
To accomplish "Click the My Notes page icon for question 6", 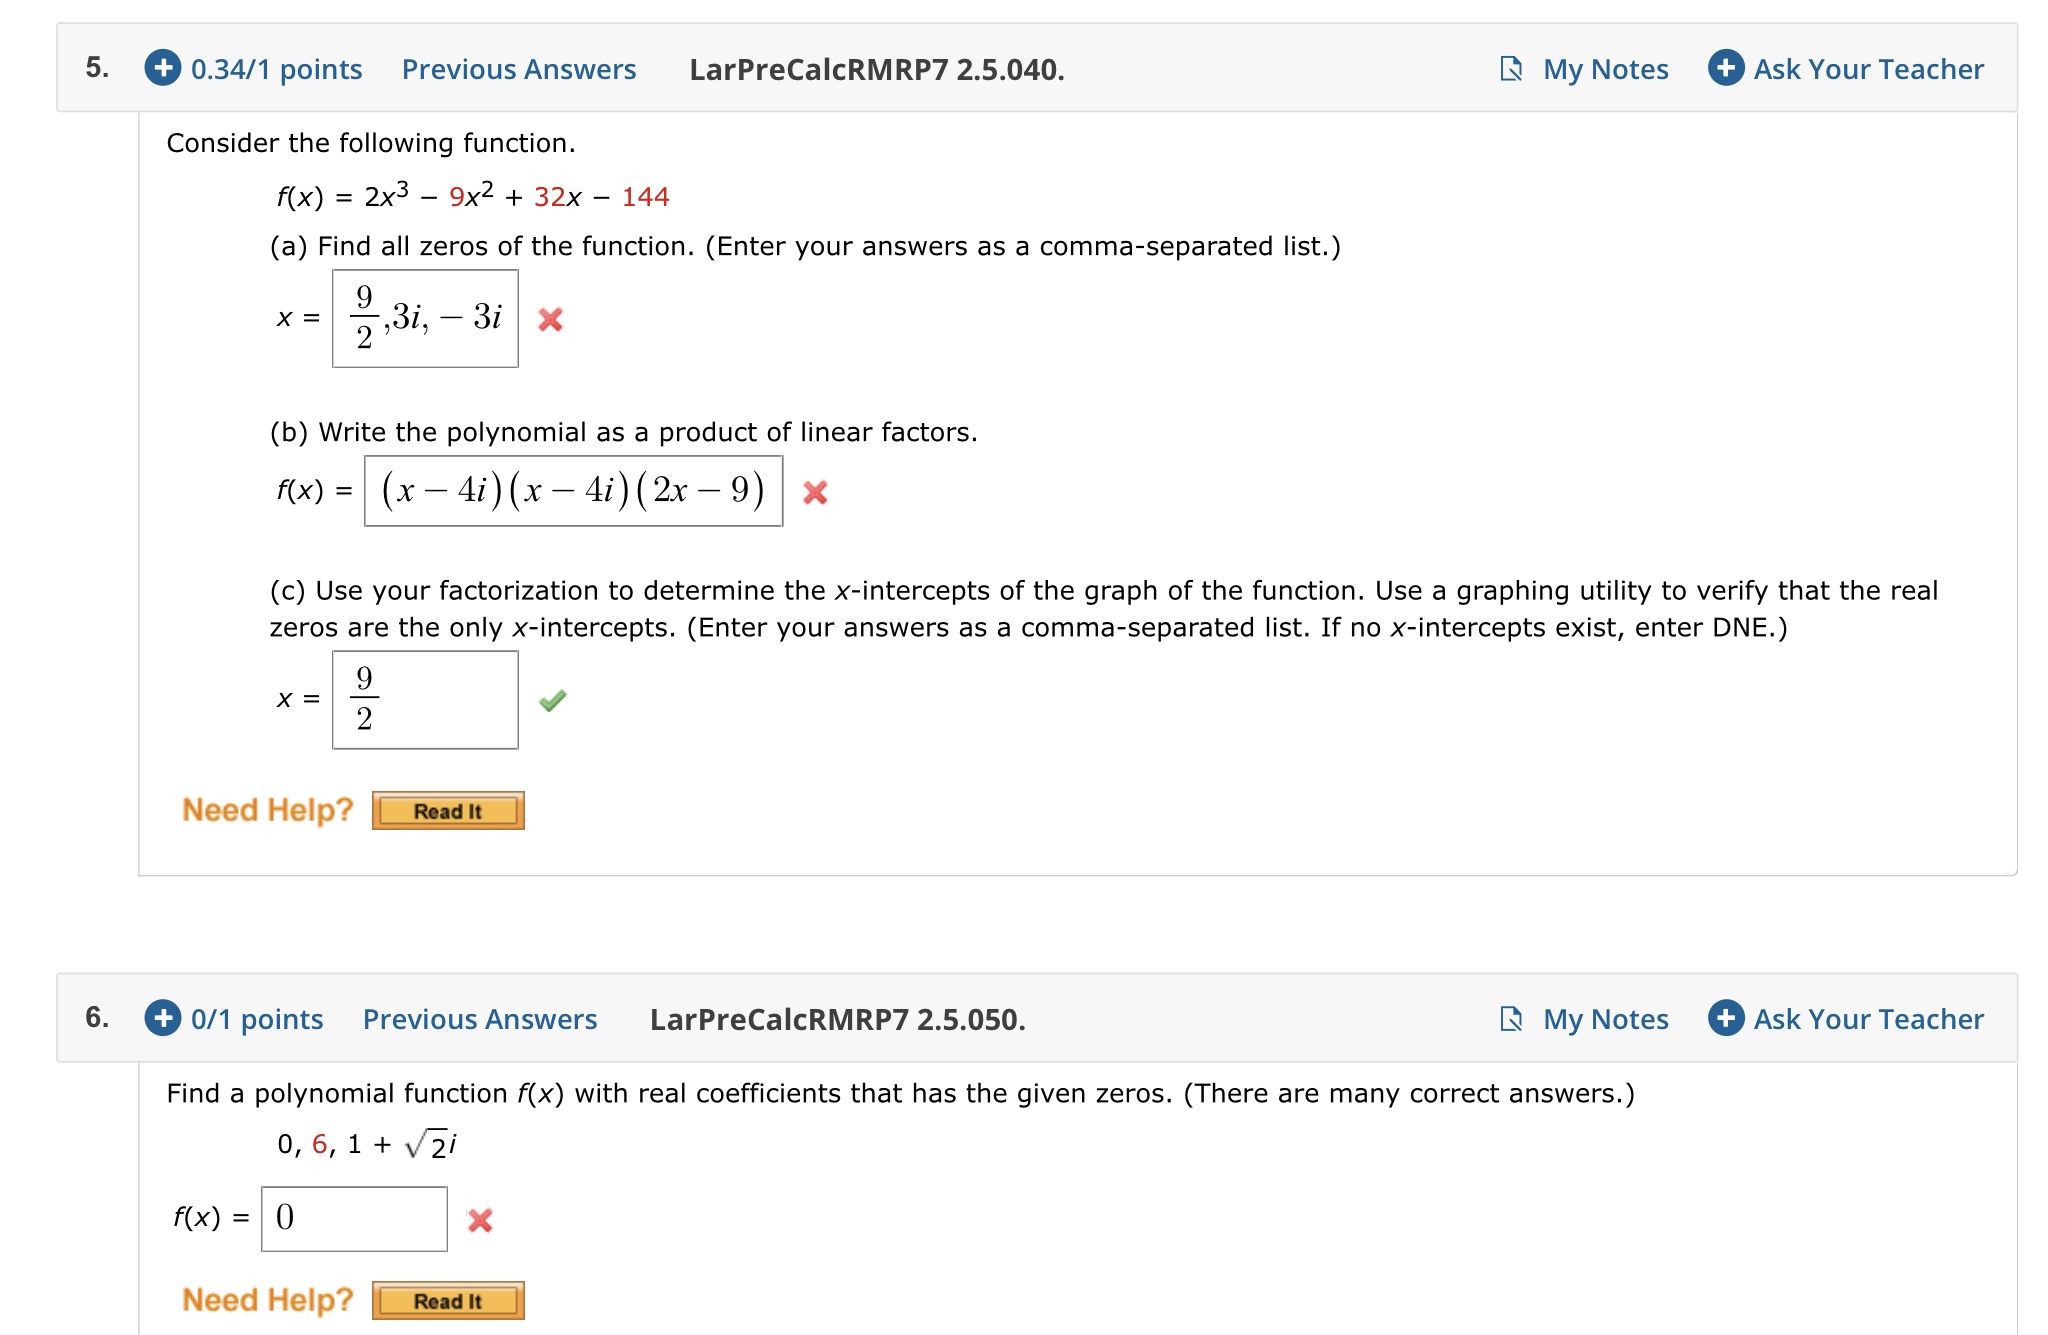I will coord(1513,1019).
